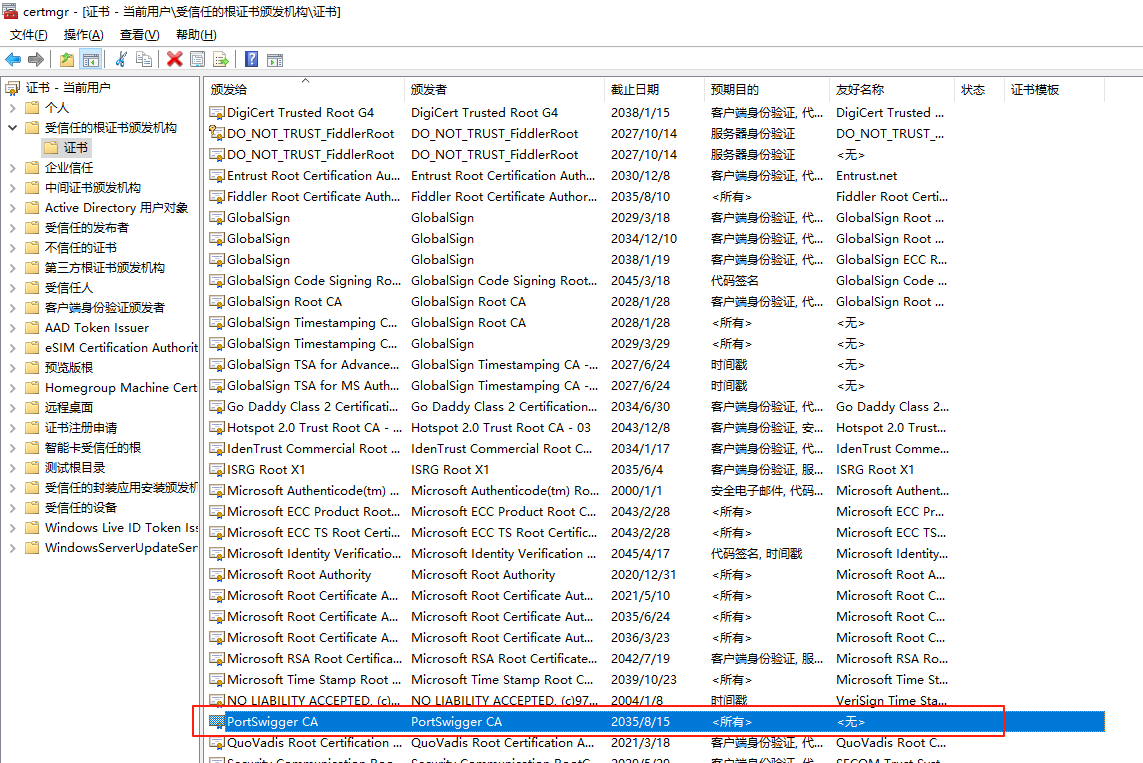Expand the 受信任人 tree node
The image size is (1143, 763).
click(x=12, y=288)
